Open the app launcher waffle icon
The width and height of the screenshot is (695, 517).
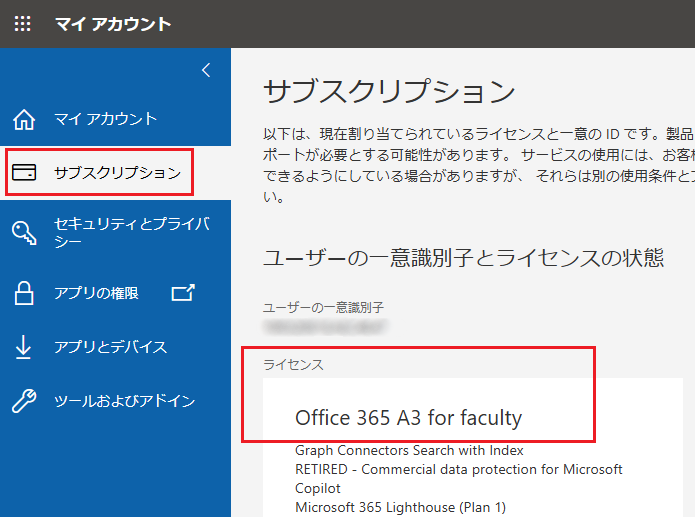(23, 23)
